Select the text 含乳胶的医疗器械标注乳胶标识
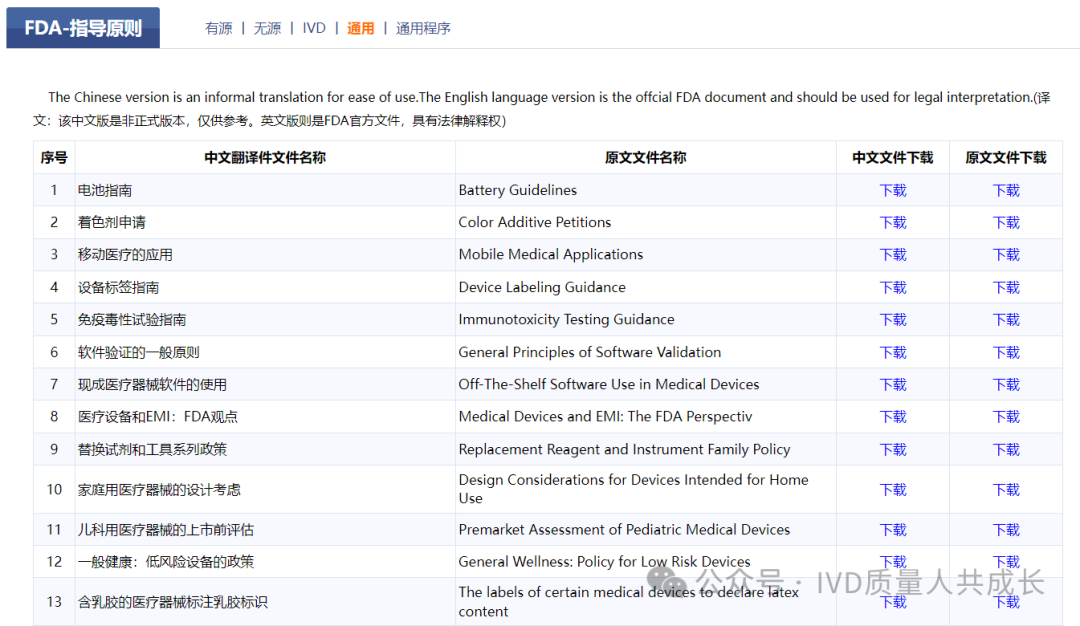Viewport: 1080px width, 626px height. (172, 602)
